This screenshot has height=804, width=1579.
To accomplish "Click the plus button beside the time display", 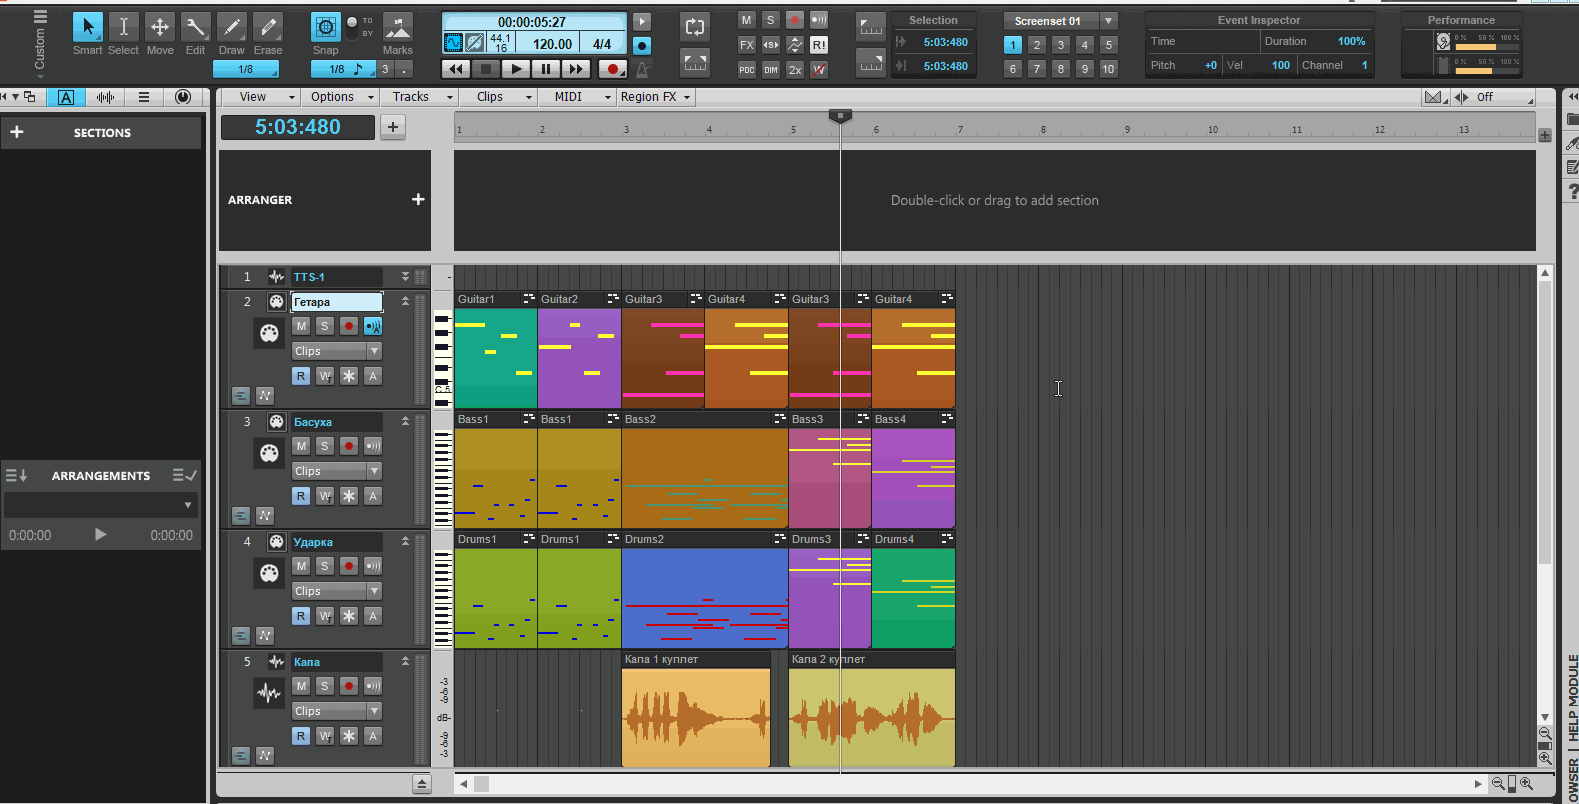I will pos(393,127).
